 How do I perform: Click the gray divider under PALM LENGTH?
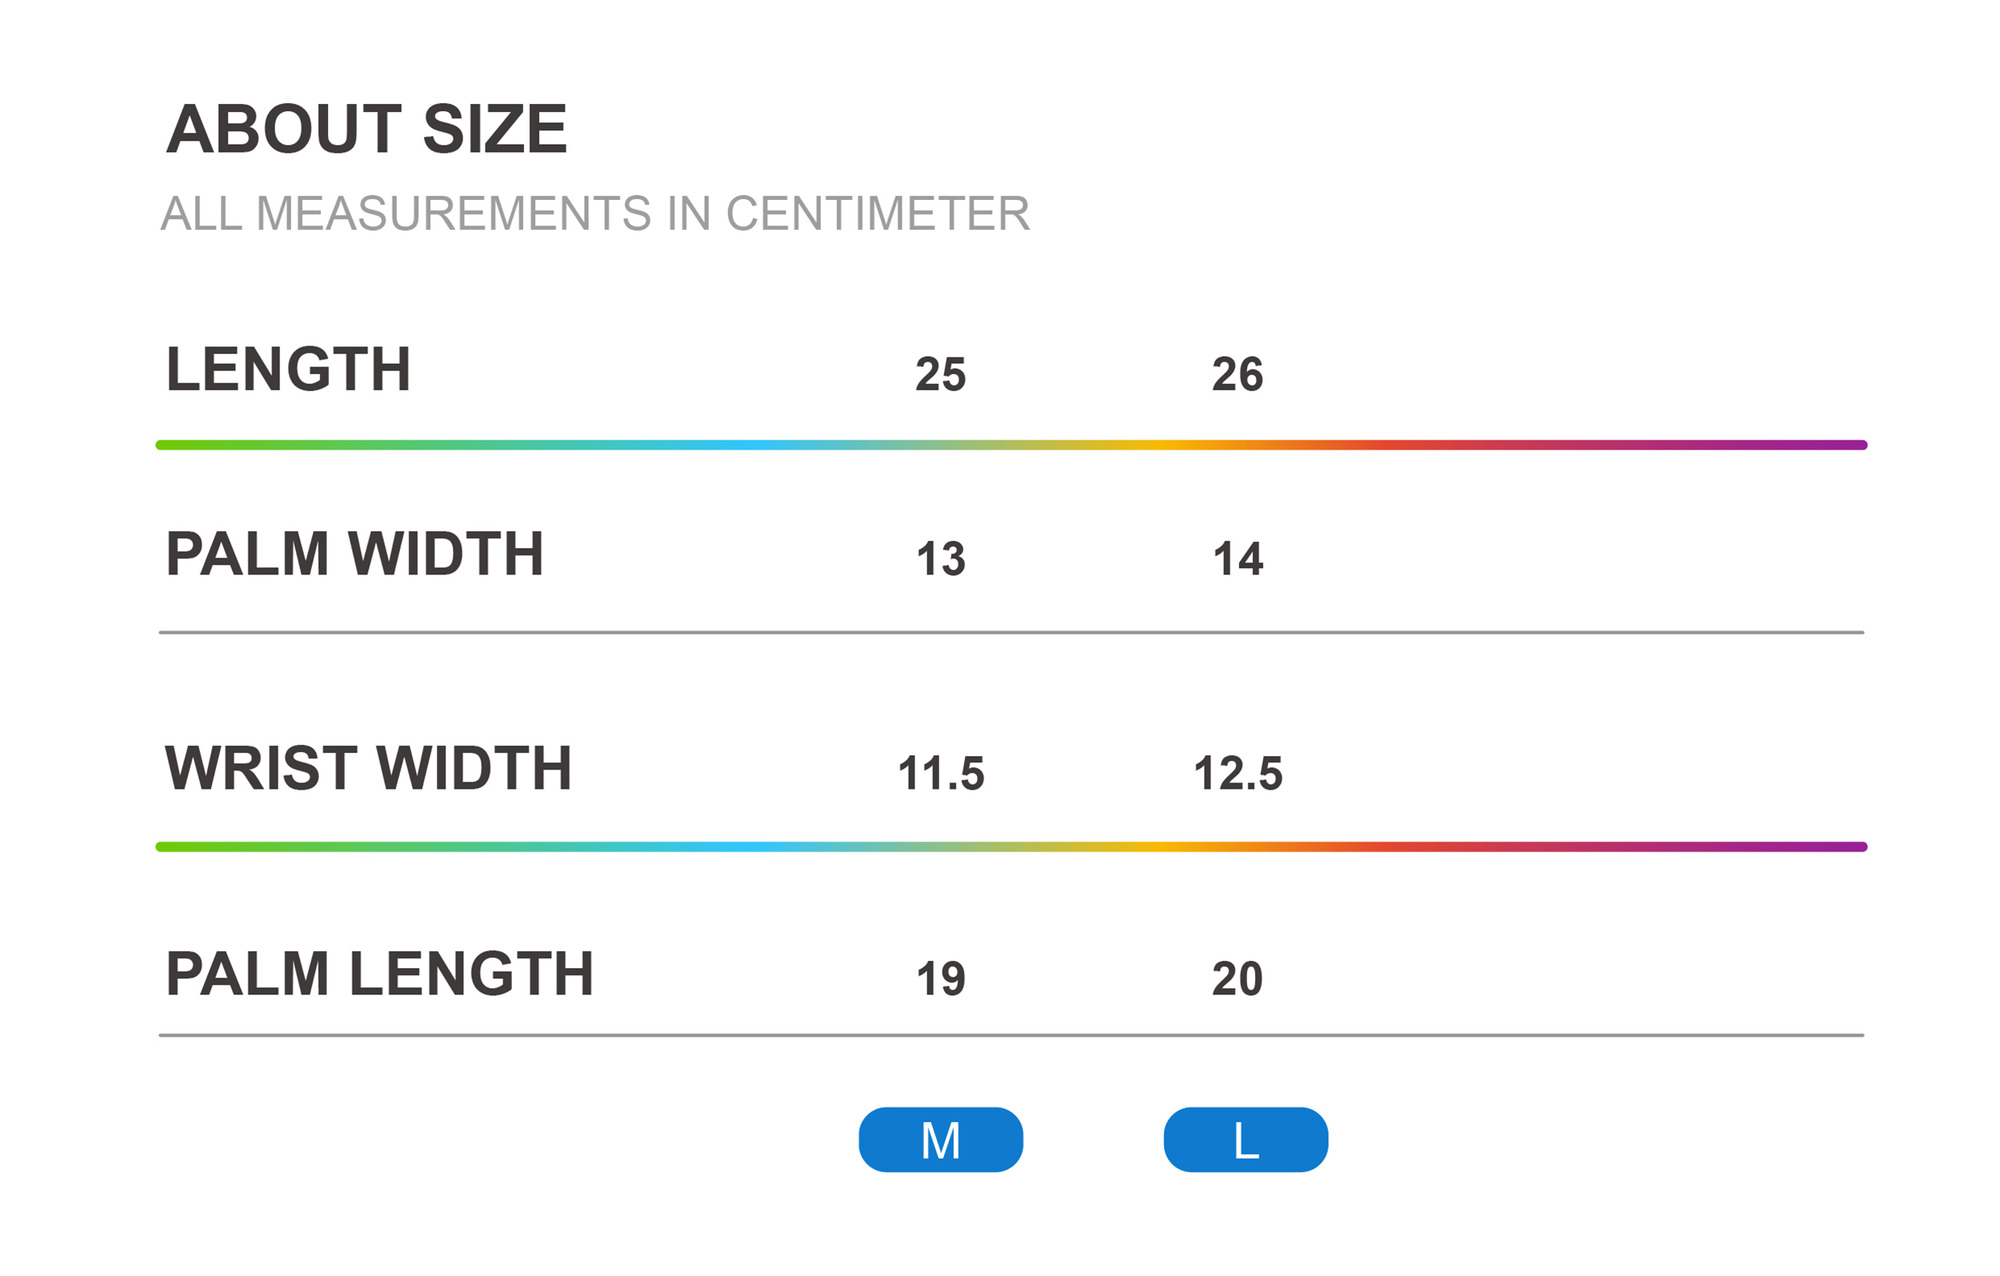[1010, 1035]
